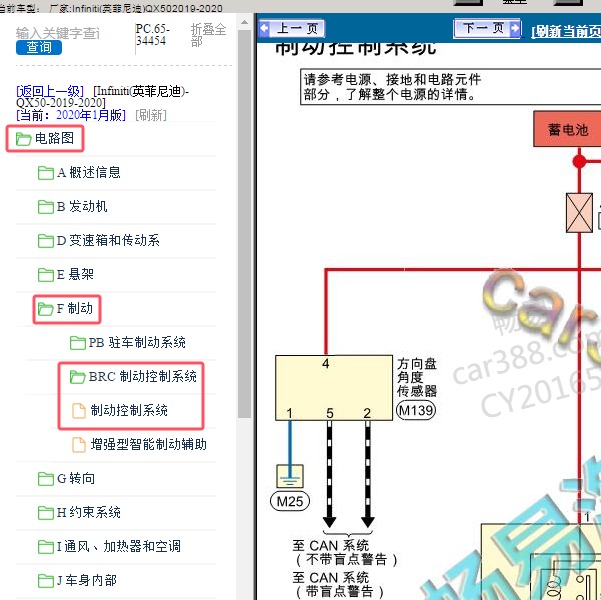601x600 pixels.
Task: Go to previous page with 上一页 button
Action: [x=292, y=28]
